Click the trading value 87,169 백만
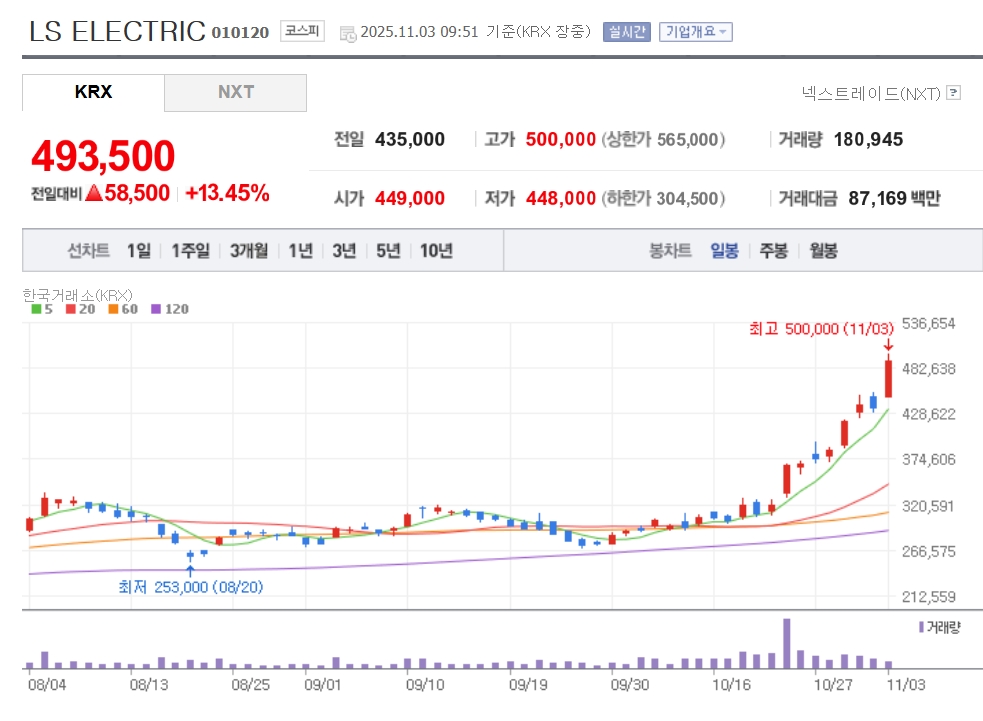The width and height of the screenshot is (983, 721). 895,198
